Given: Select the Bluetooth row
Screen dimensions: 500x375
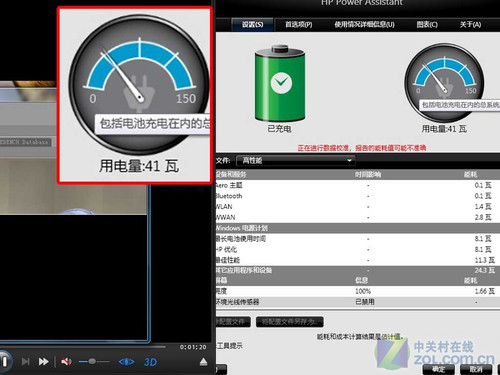Looking at the screenshot, I should [358, 196].
